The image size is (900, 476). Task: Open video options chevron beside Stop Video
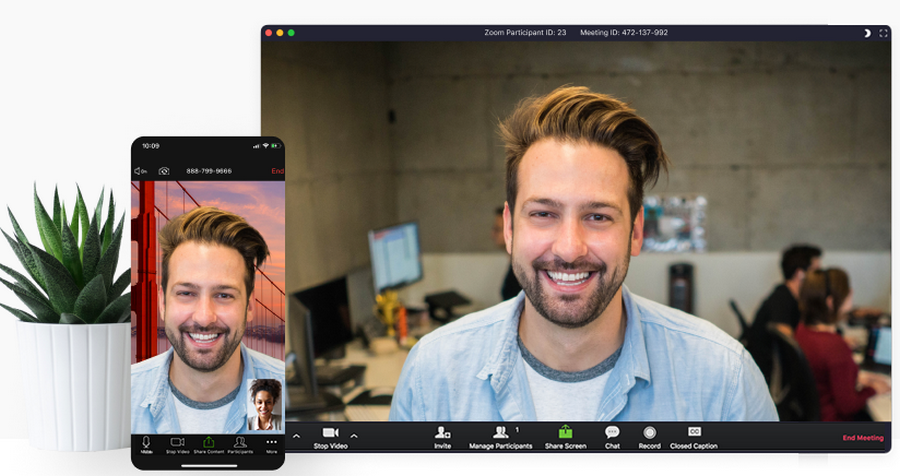pyautogui.click(x=354, y=436)
